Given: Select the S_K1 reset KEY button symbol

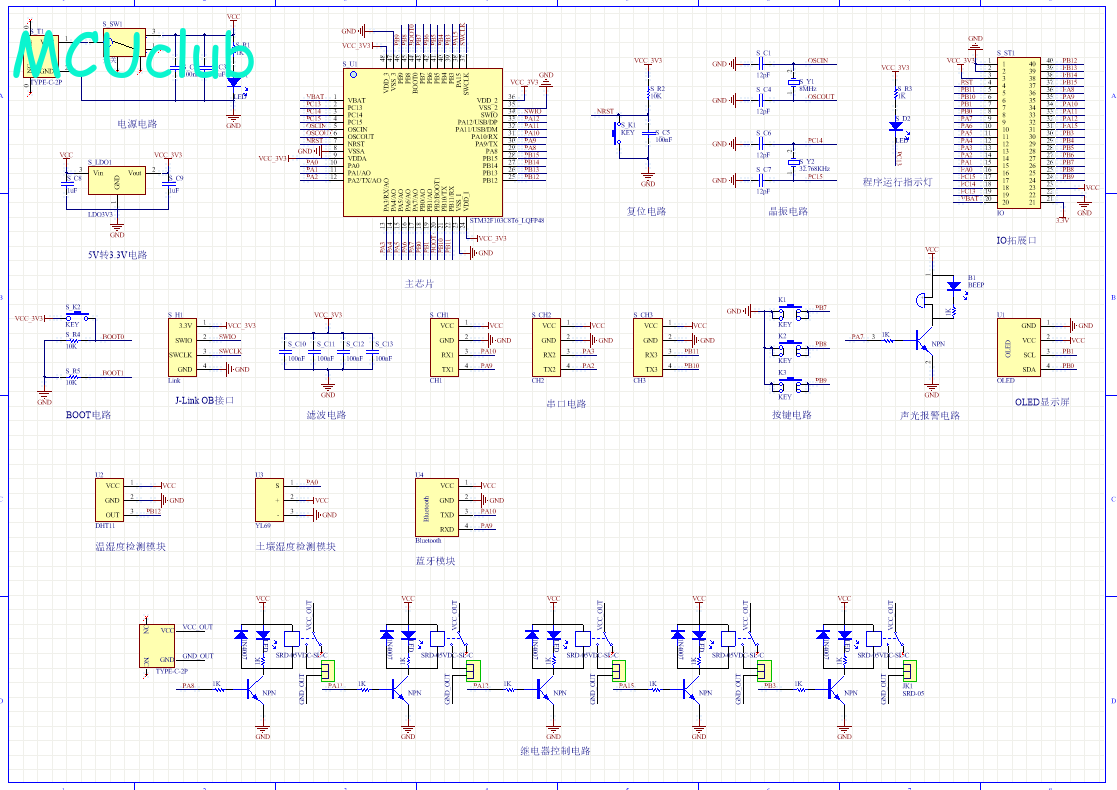Looking at the screenshot, I should pyautogui.click(x=617, y=132).
